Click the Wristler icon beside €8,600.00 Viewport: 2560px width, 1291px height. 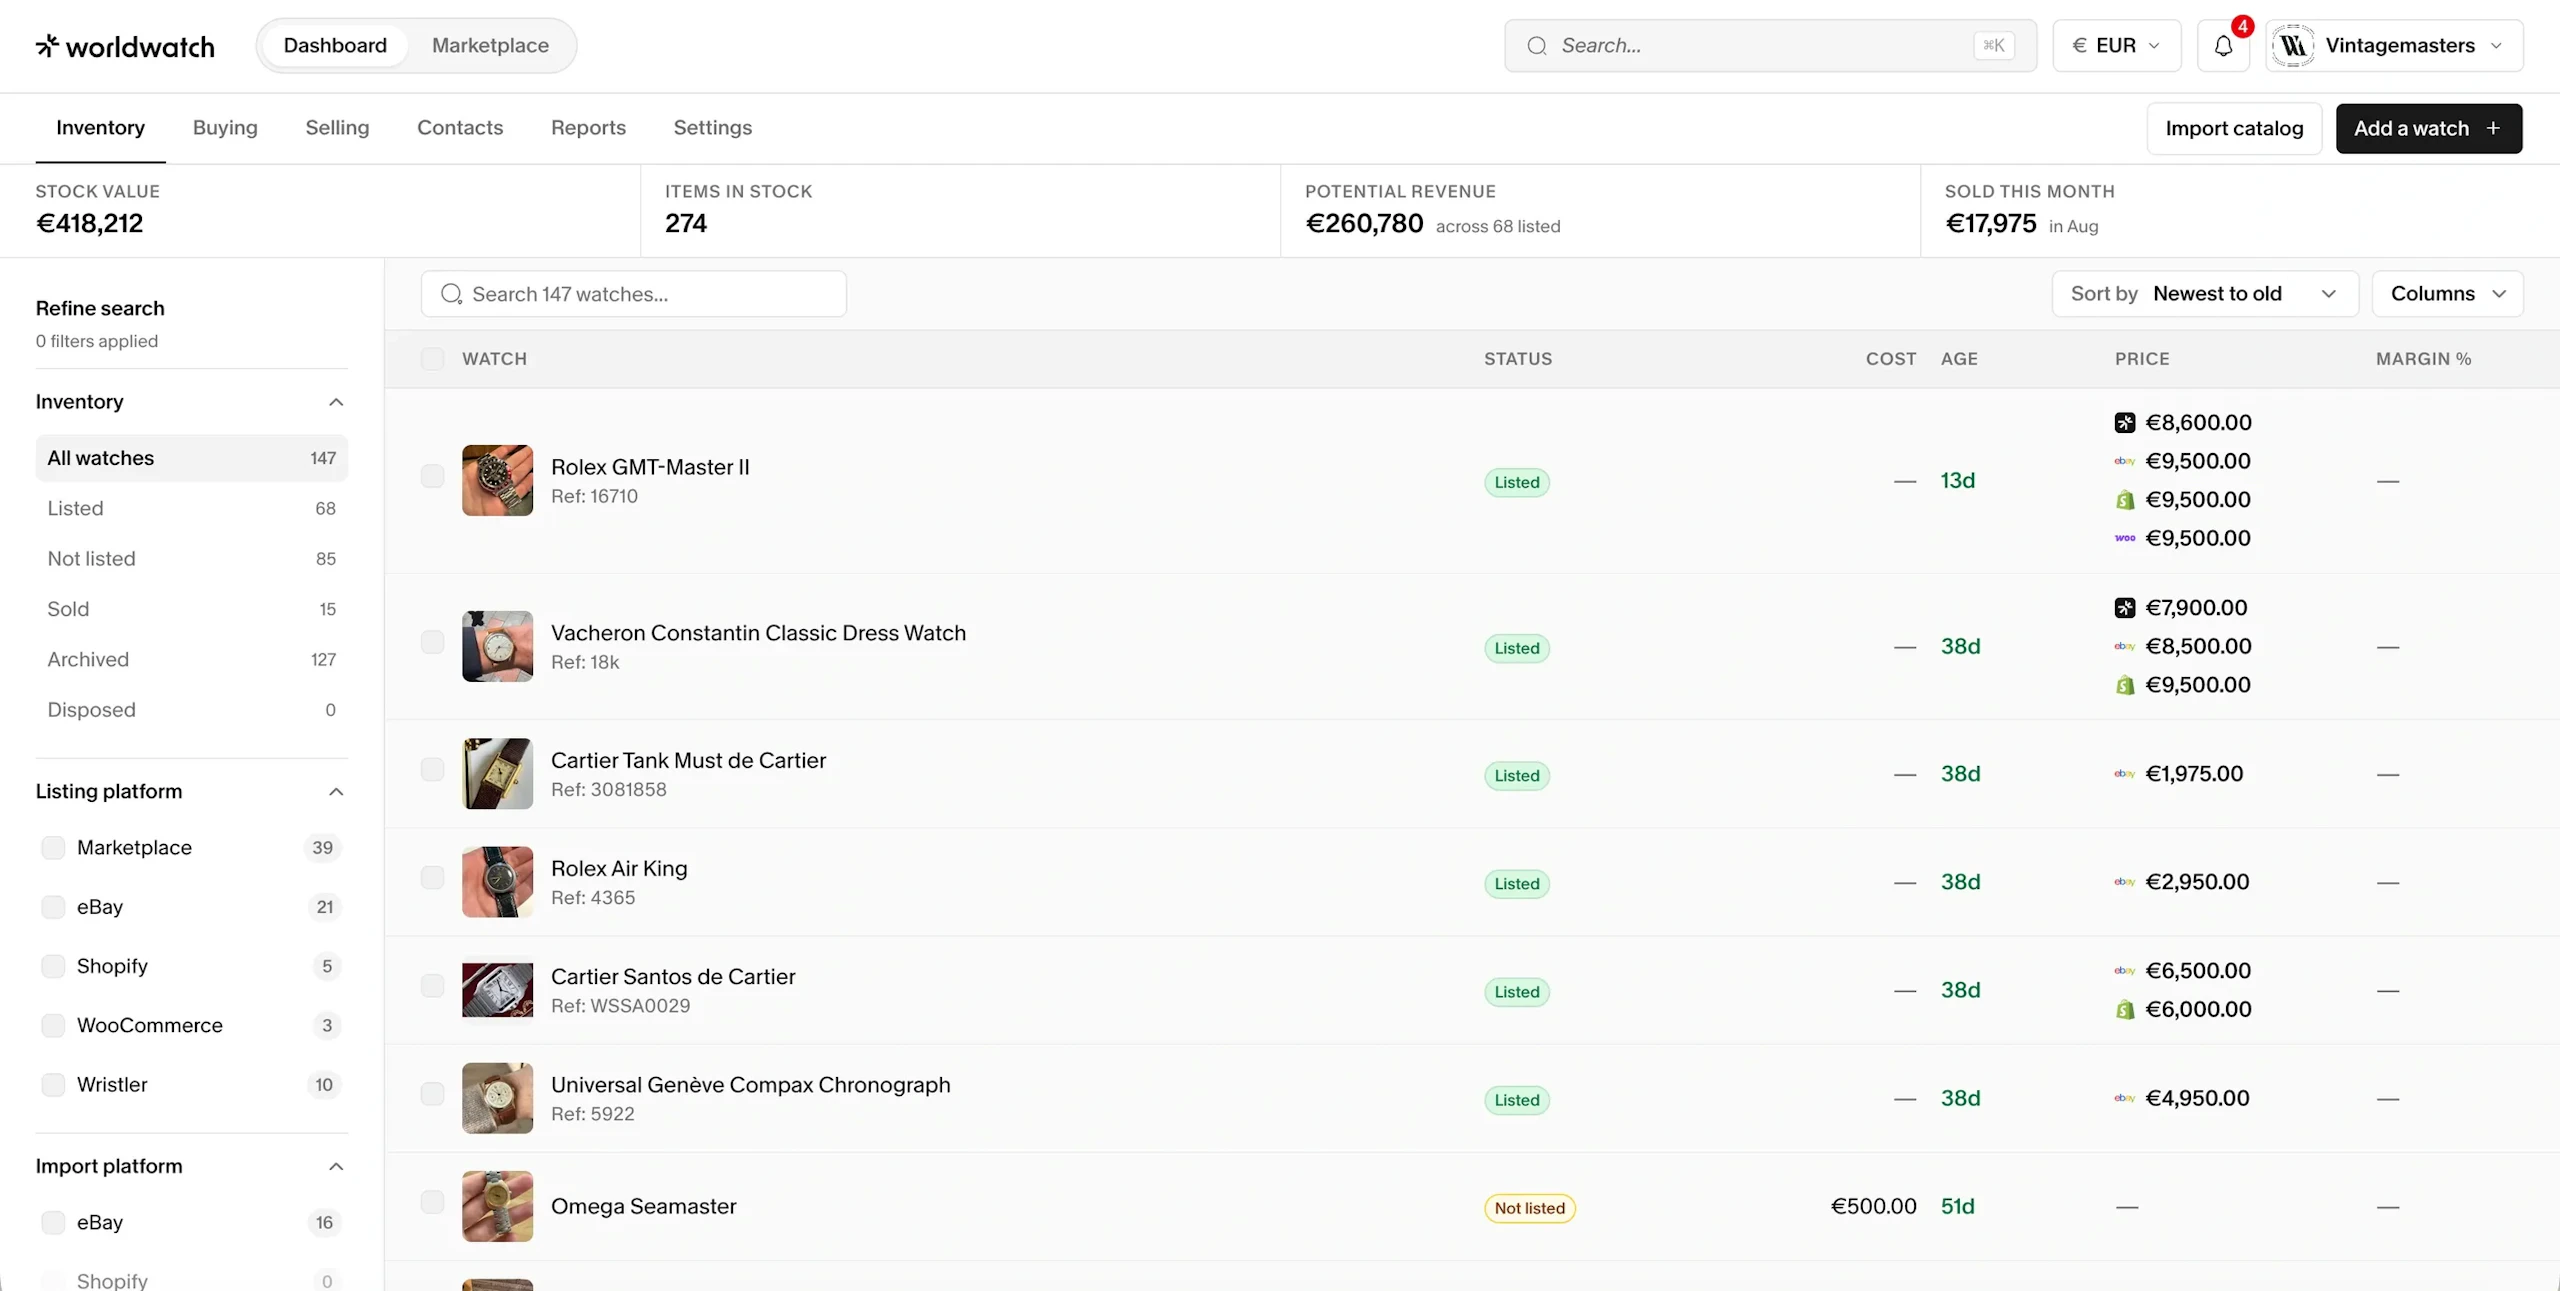pos(2125,423)
